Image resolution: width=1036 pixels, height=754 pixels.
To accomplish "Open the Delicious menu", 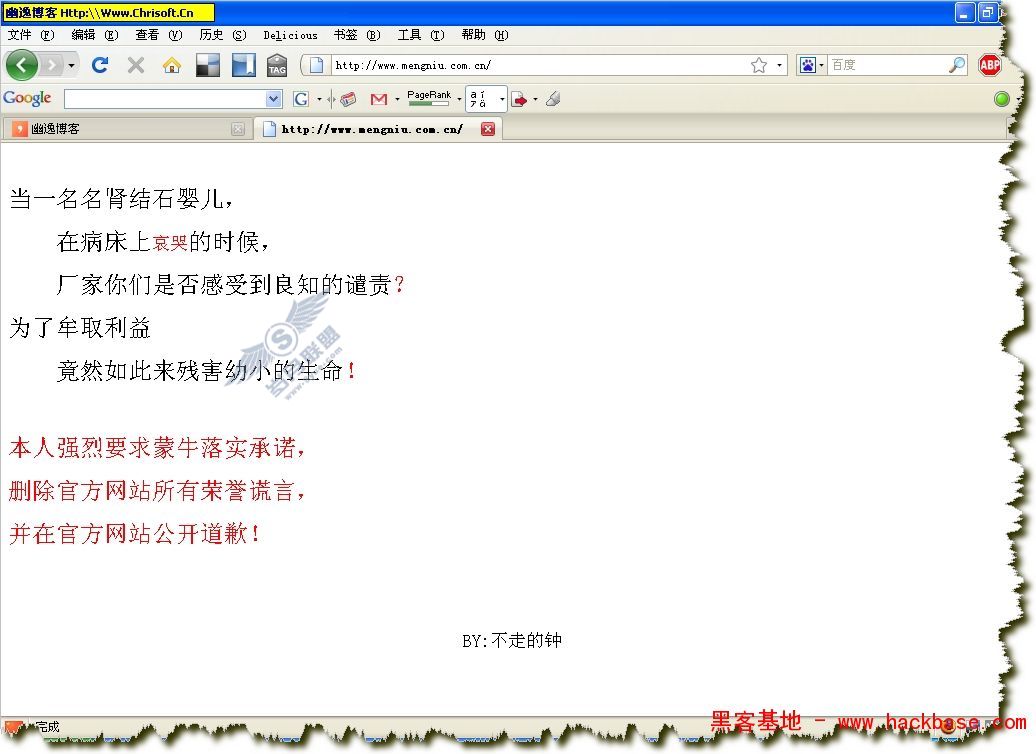I will (290, 35).
